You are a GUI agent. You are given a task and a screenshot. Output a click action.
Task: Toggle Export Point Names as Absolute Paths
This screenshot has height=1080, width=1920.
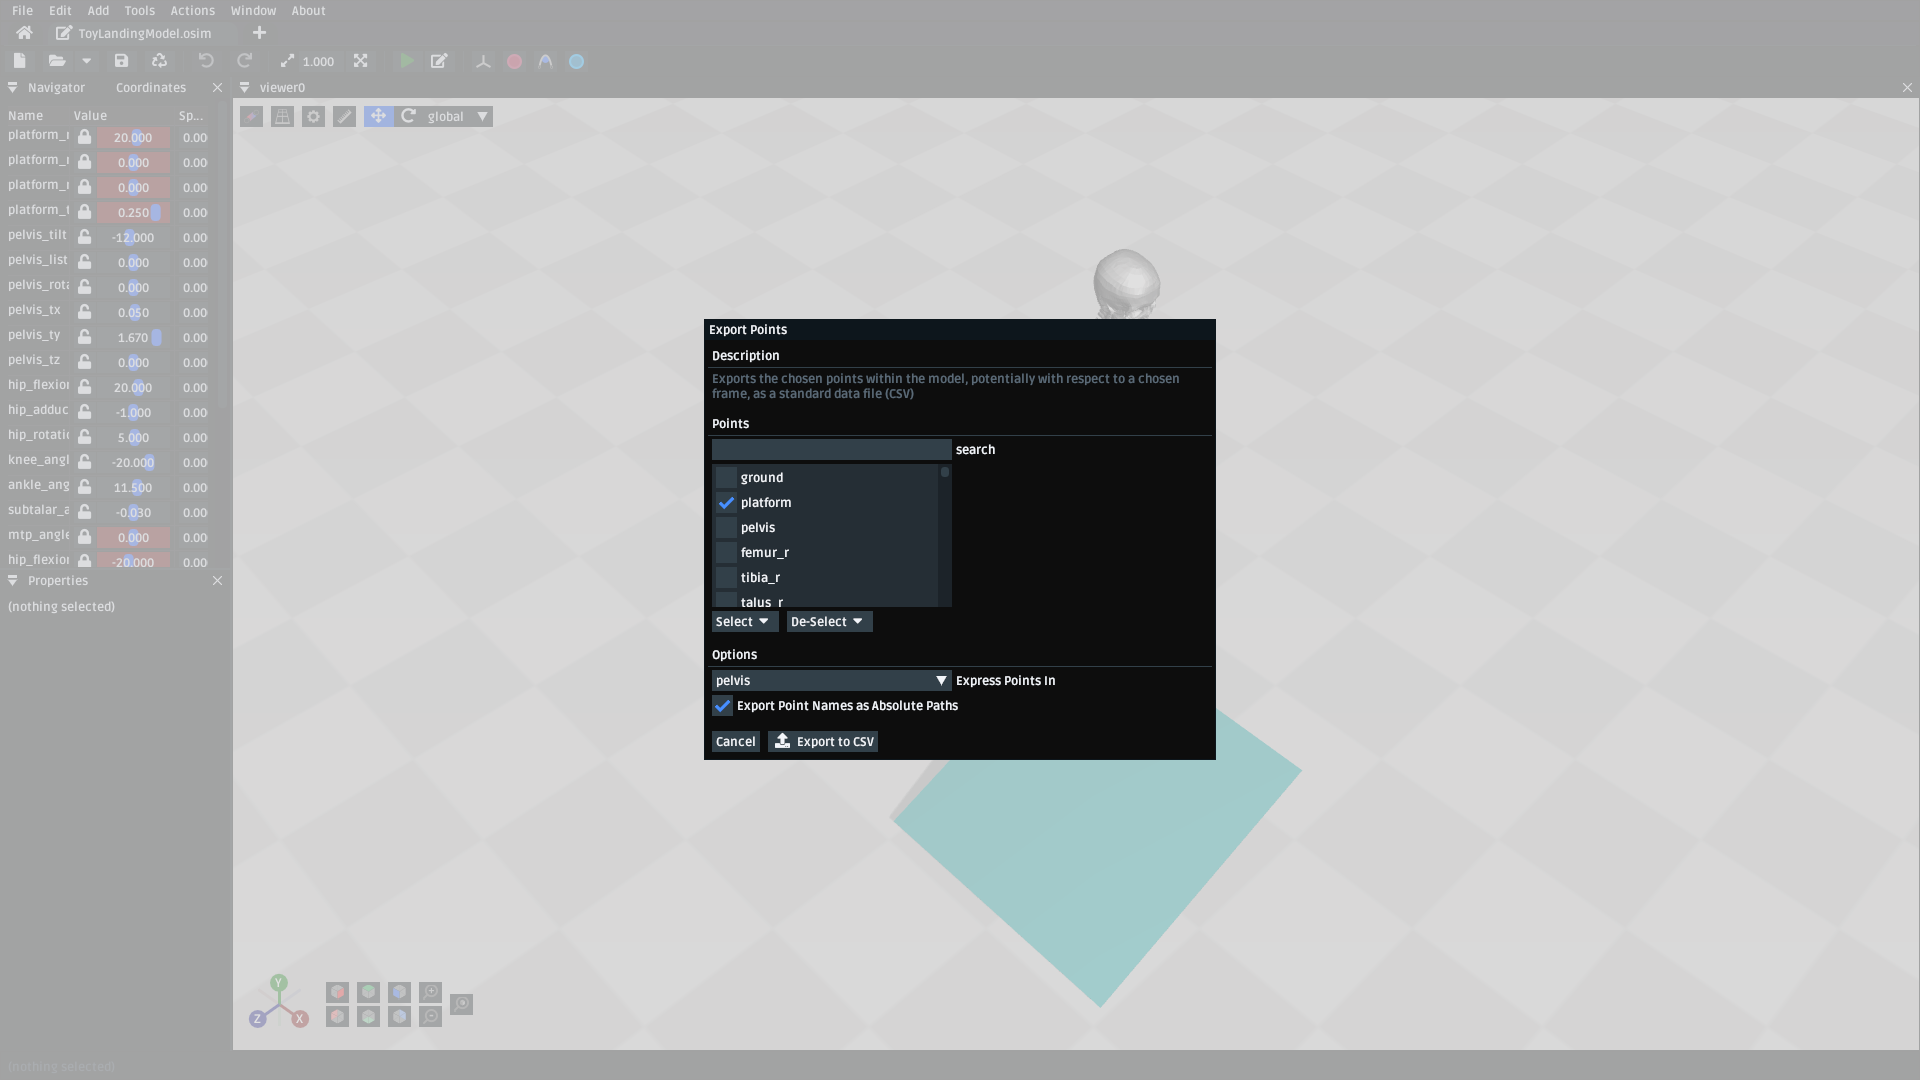pyautogui.click(x=722, y=706)
